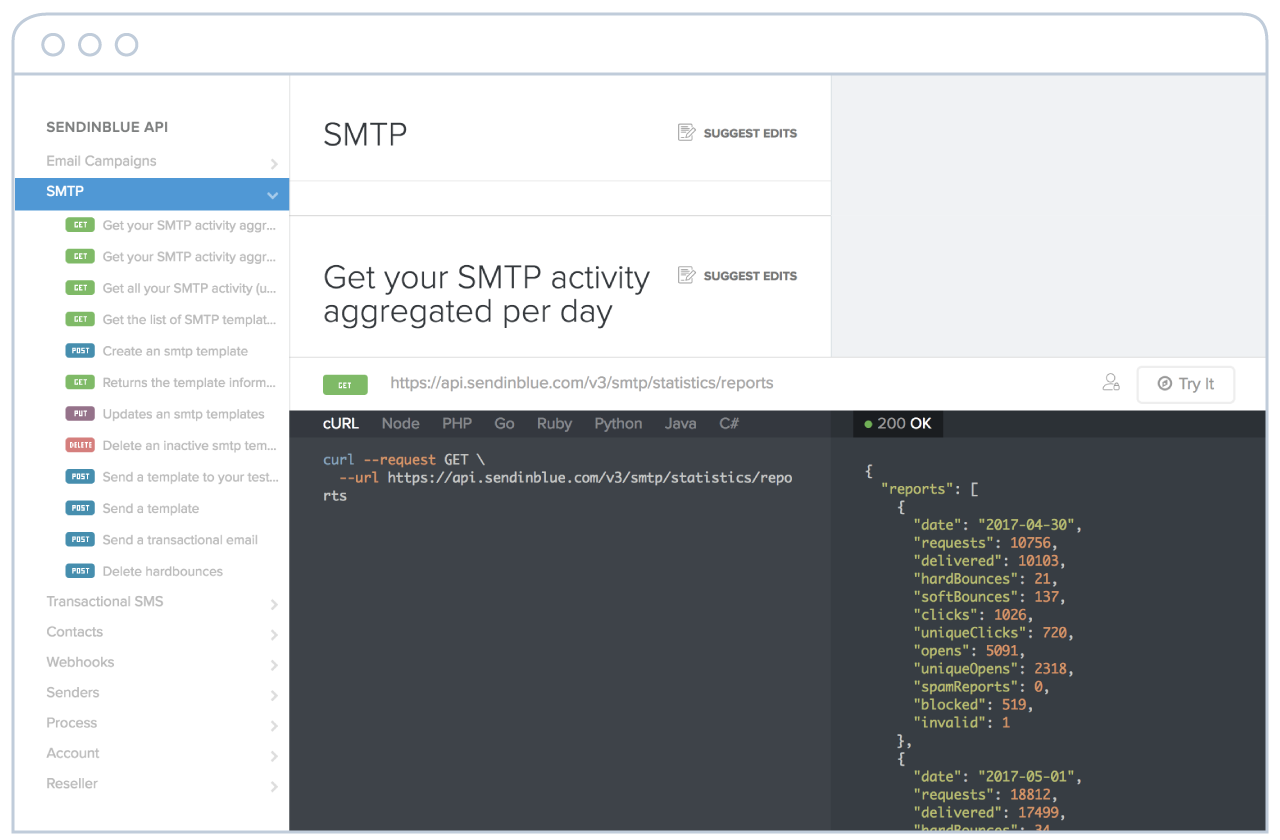
Task: Click the Suggest Edits icon beside activity per day heading
Action: [686, 275]
